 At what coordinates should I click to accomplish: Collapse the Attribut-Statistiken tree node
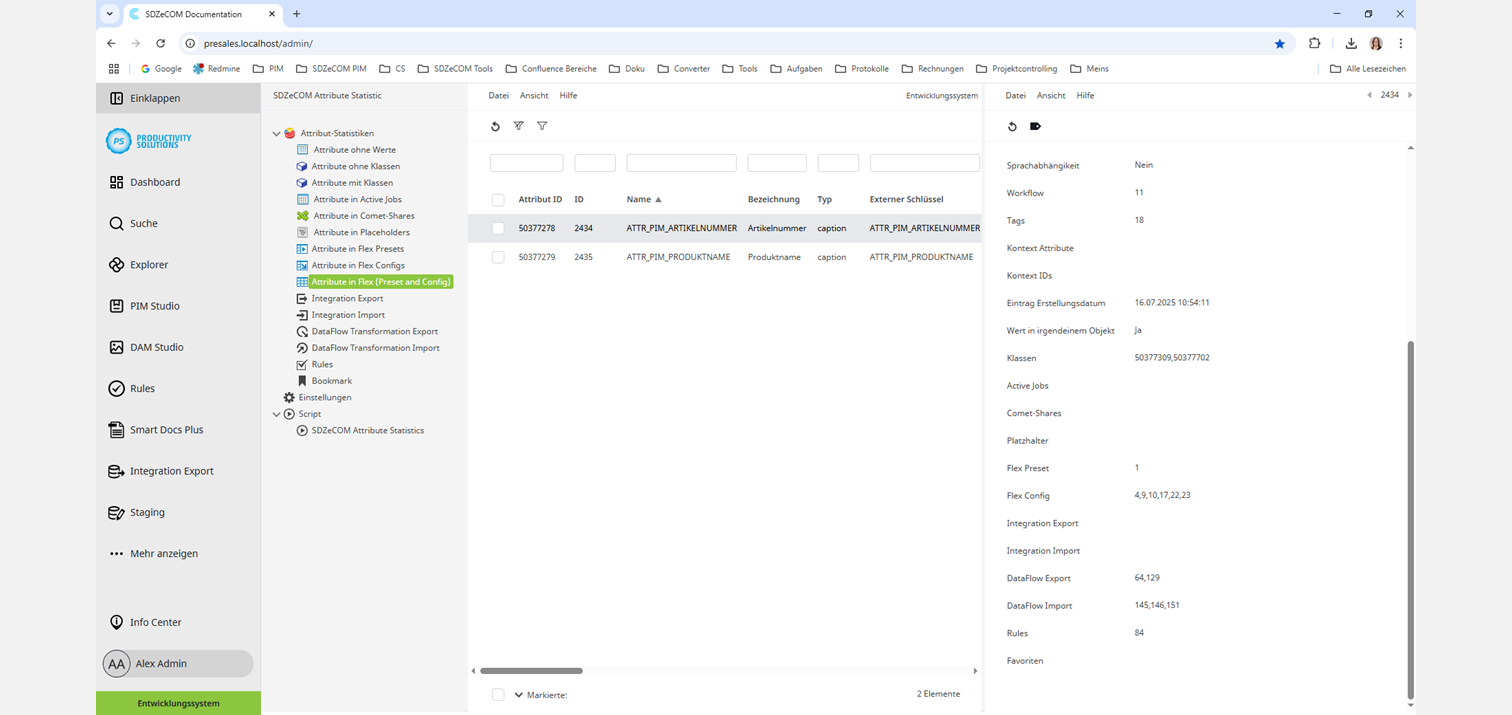(x=277, y=133)
